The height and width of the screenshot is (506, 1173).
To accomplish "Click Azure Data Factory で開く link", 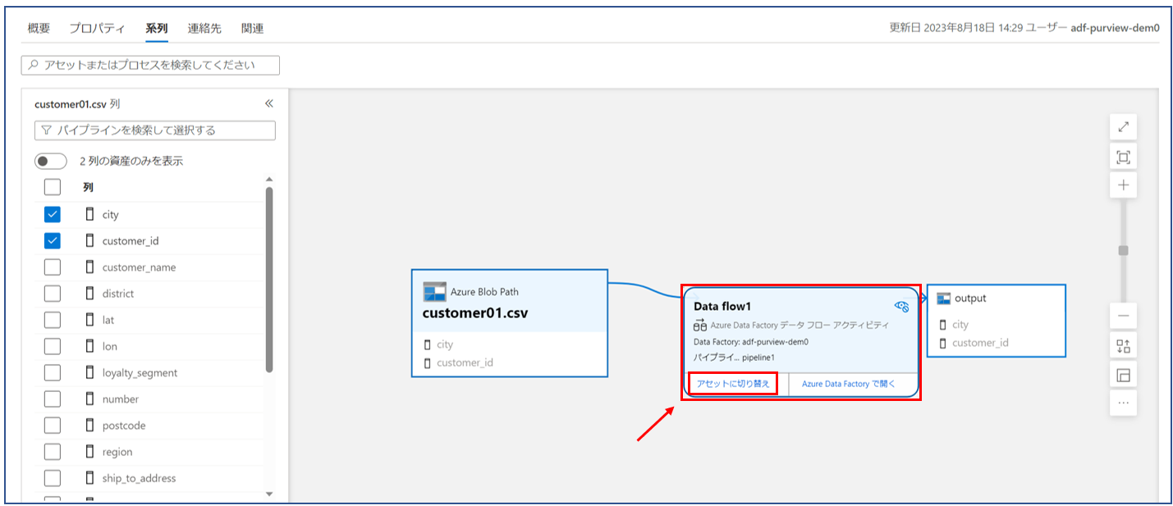I will 848,383.
